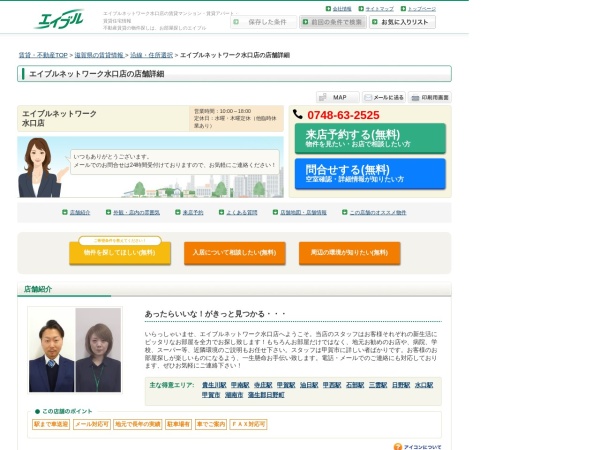Viewport: 600px width, 450px height.
Task: Click the 駐車場有 feature badge
Action: point(178,424)
